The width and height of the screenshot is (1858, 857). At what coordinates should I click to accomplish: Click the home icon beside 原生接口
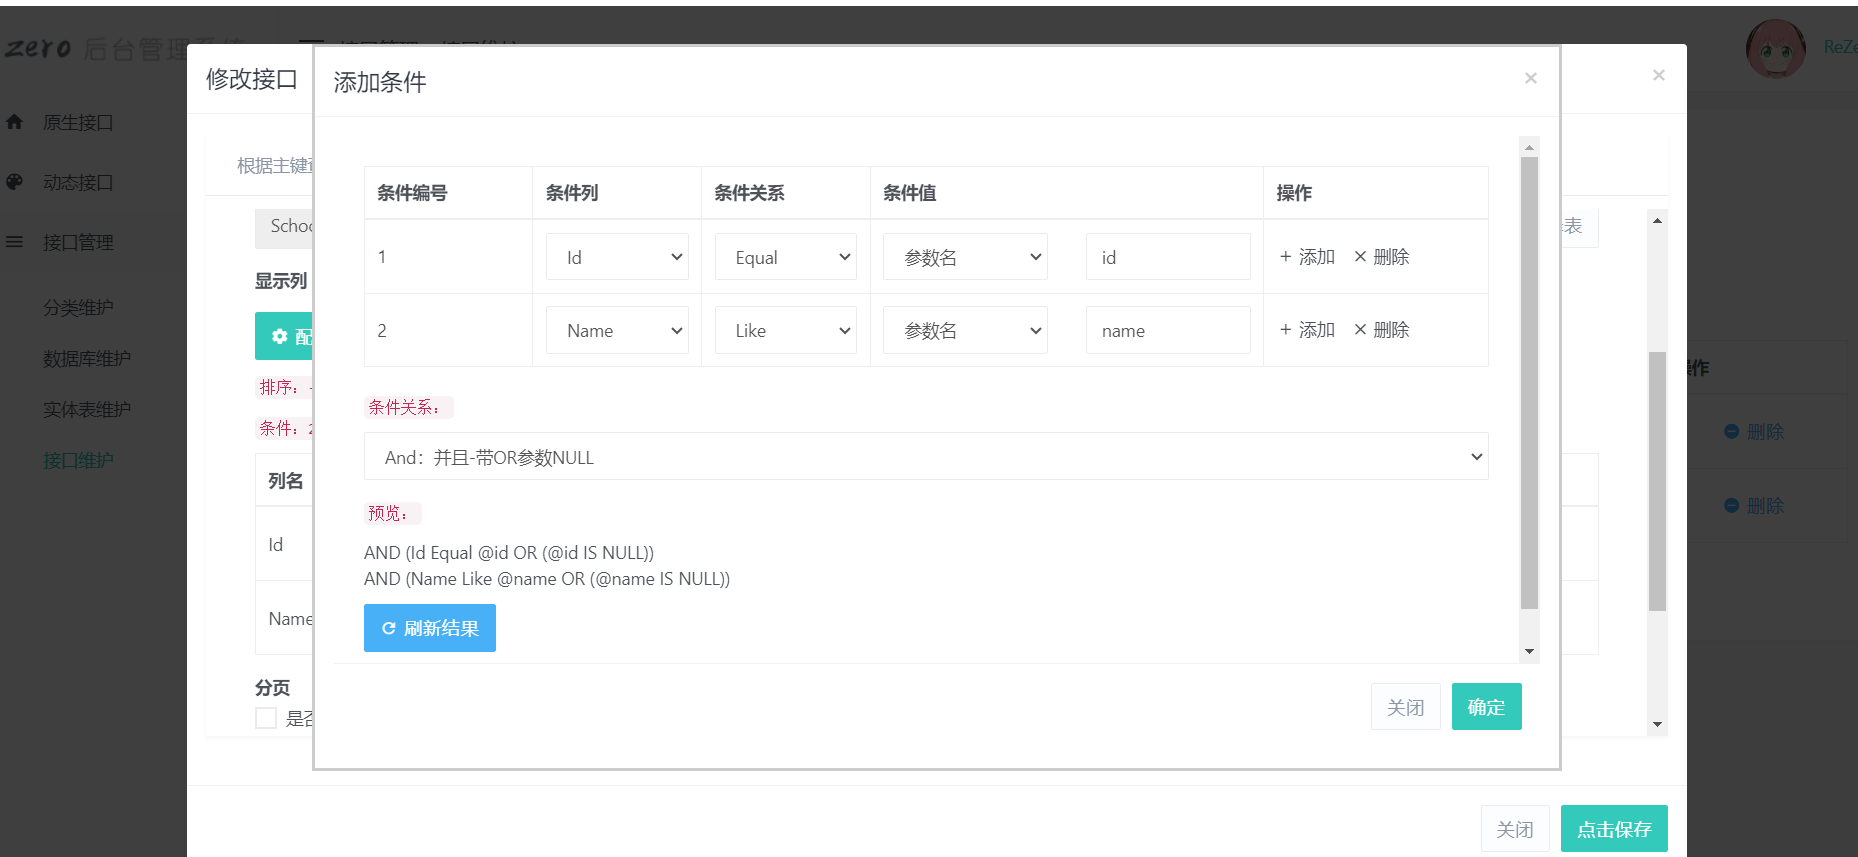click(x=14, y=122)
